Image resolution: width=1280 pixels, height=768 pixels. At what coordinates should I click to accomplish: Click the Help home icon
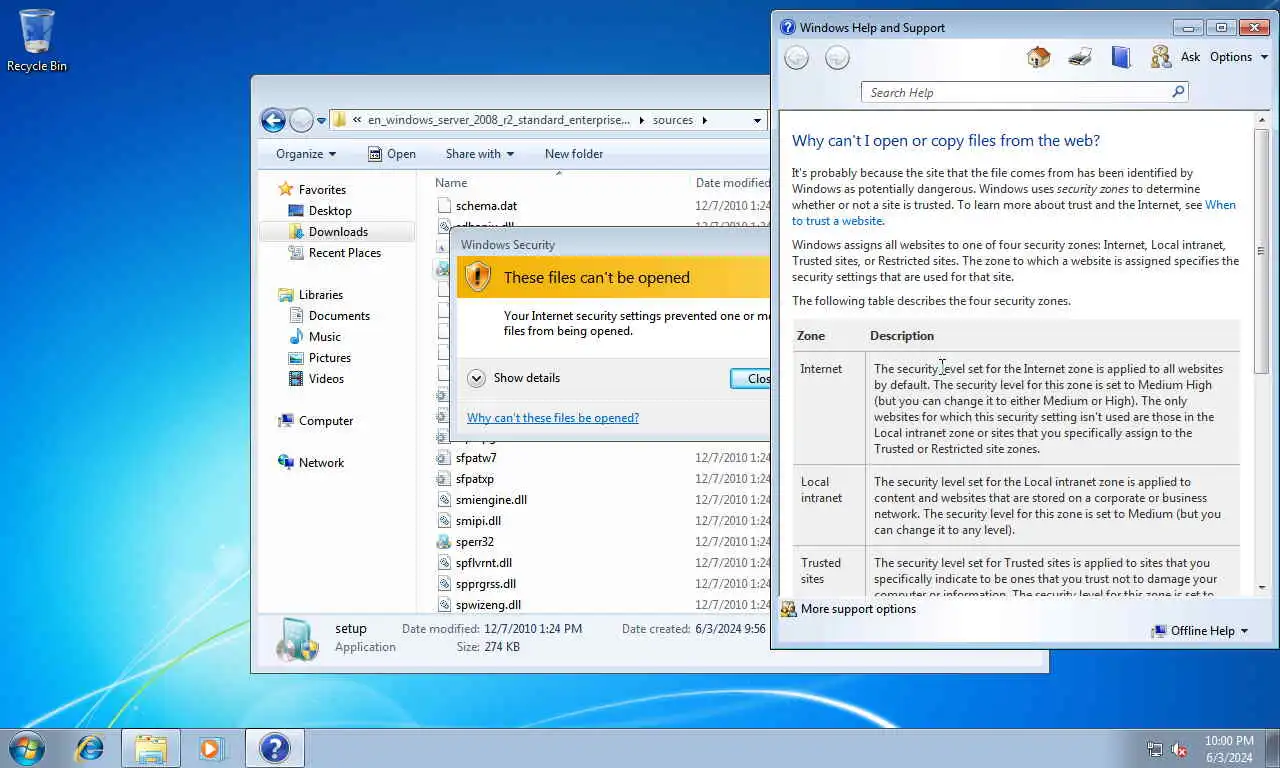point(1038,57)
